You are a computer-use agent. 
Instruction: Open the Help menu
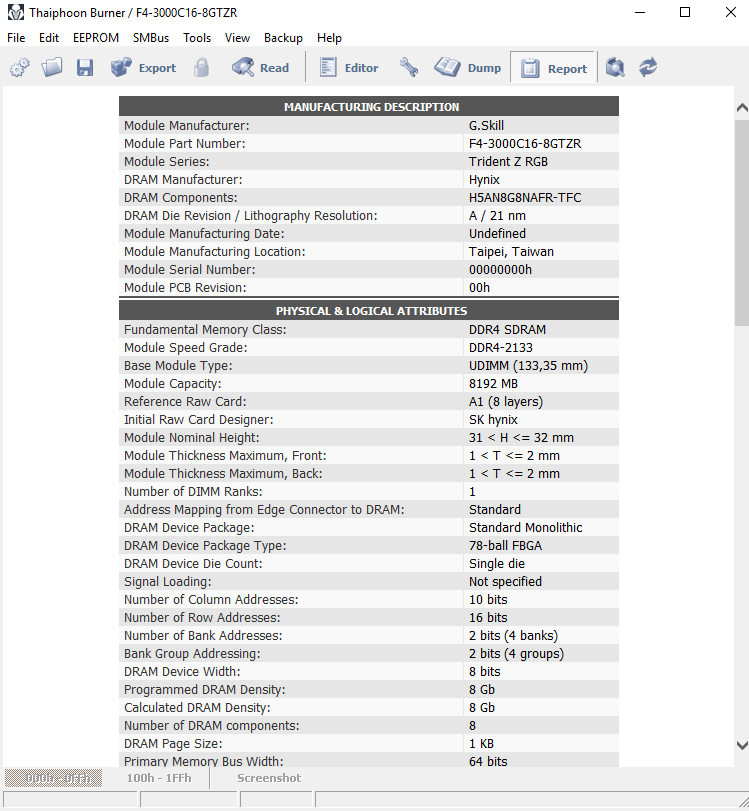329,38
